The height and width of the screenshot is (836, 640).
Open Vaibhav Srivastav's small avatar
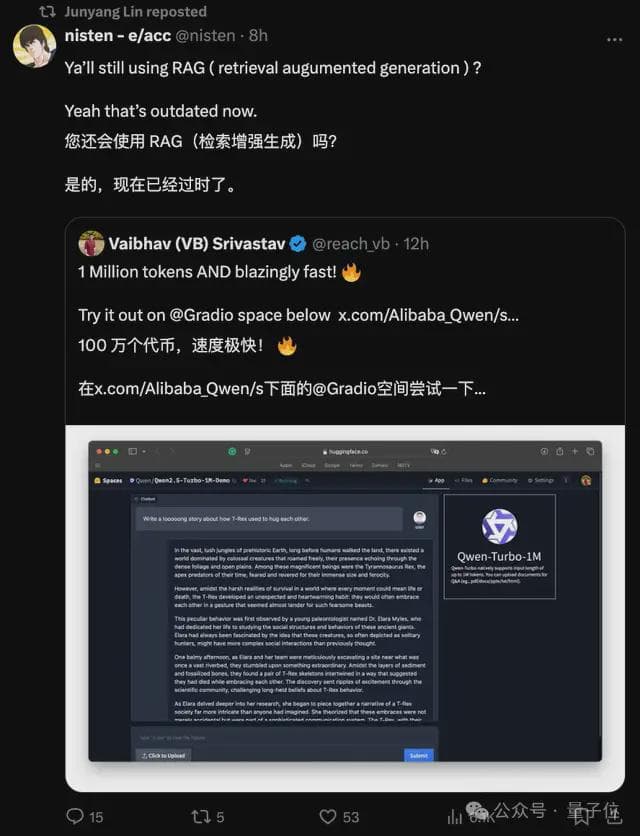click(x=91, y=244)
